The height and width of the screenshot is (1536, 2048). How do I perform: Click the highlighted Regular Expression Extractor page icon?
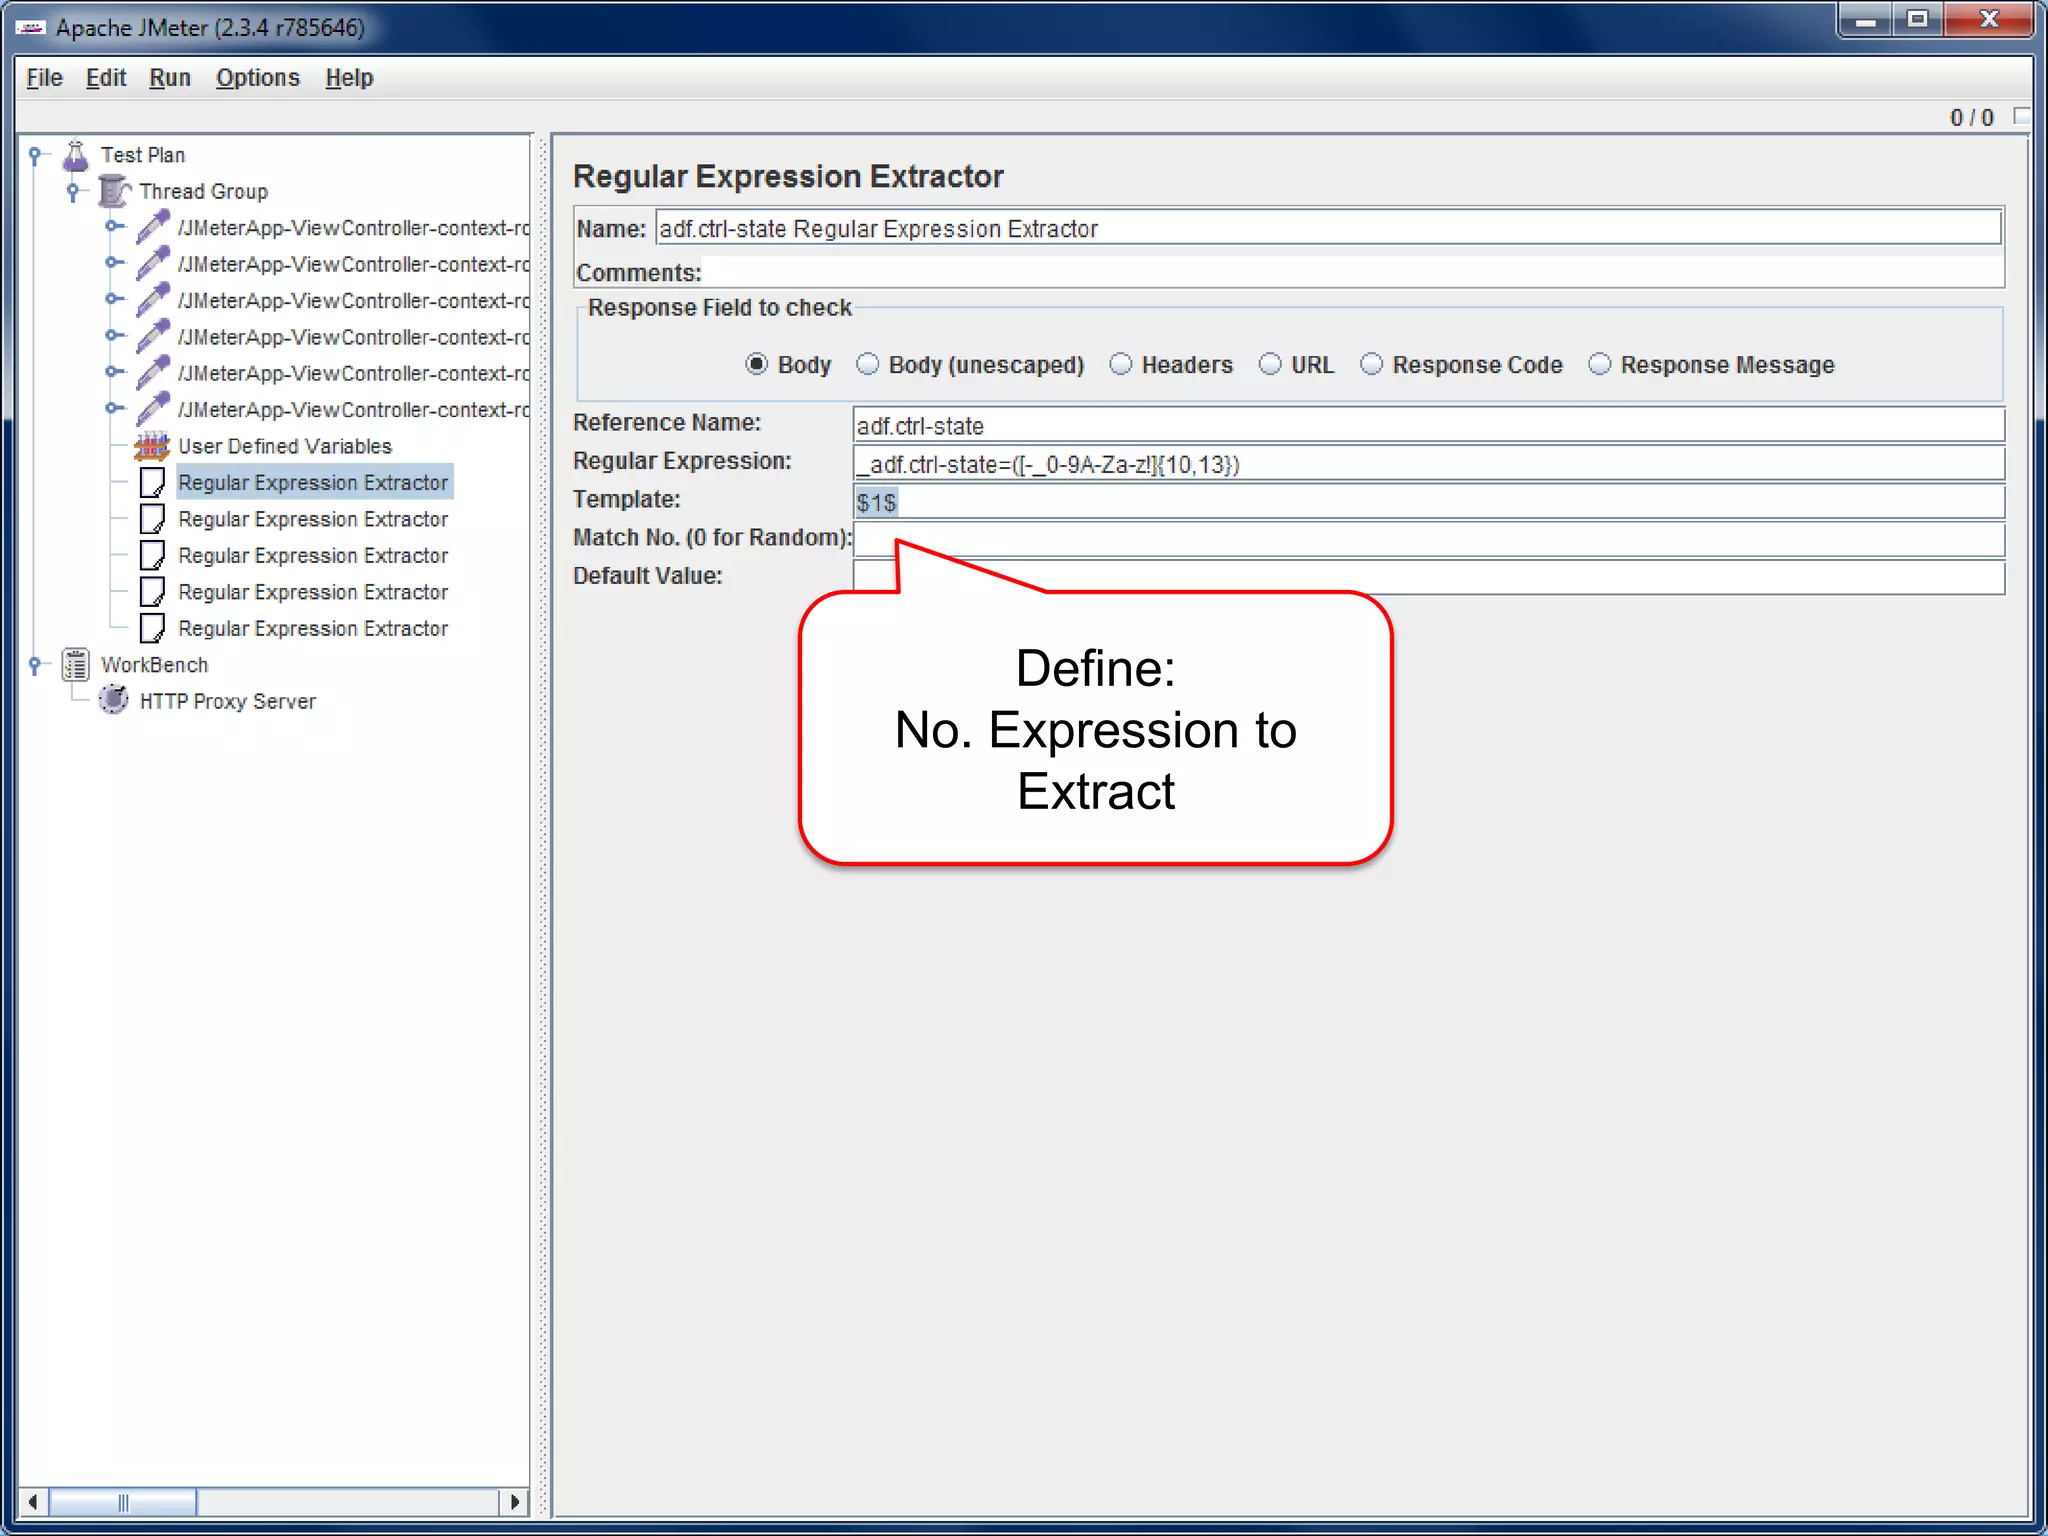click(x=152, y=482)
